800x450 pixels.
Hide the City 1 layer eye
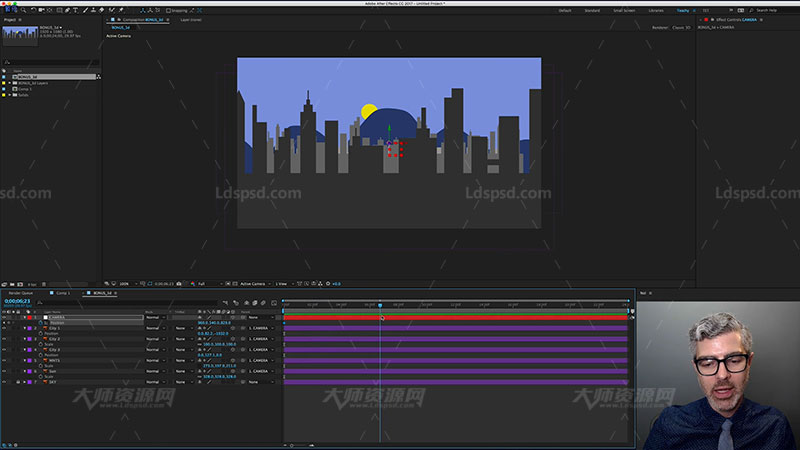(4, 328)
